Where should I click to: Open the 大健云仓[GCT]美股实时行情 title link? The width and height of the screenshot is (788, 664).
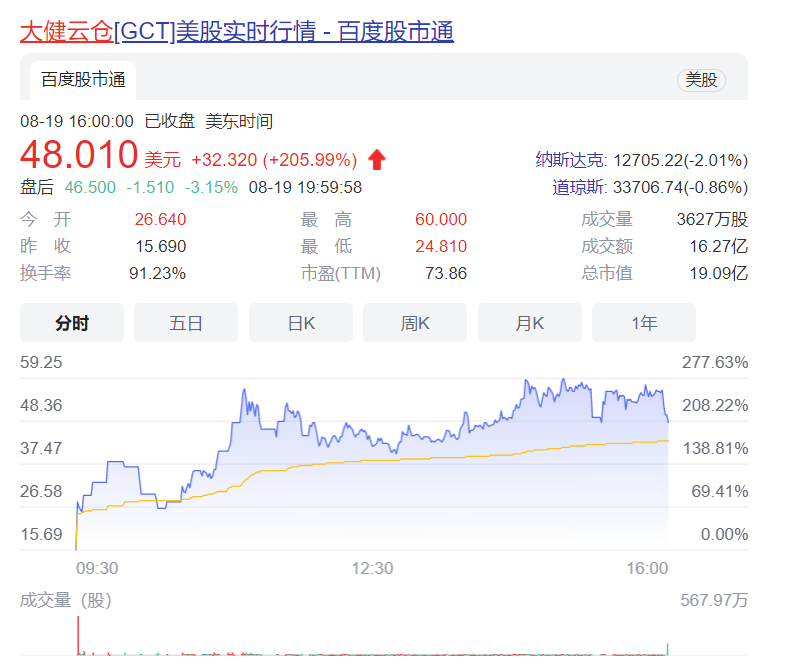tap(237, 32)
